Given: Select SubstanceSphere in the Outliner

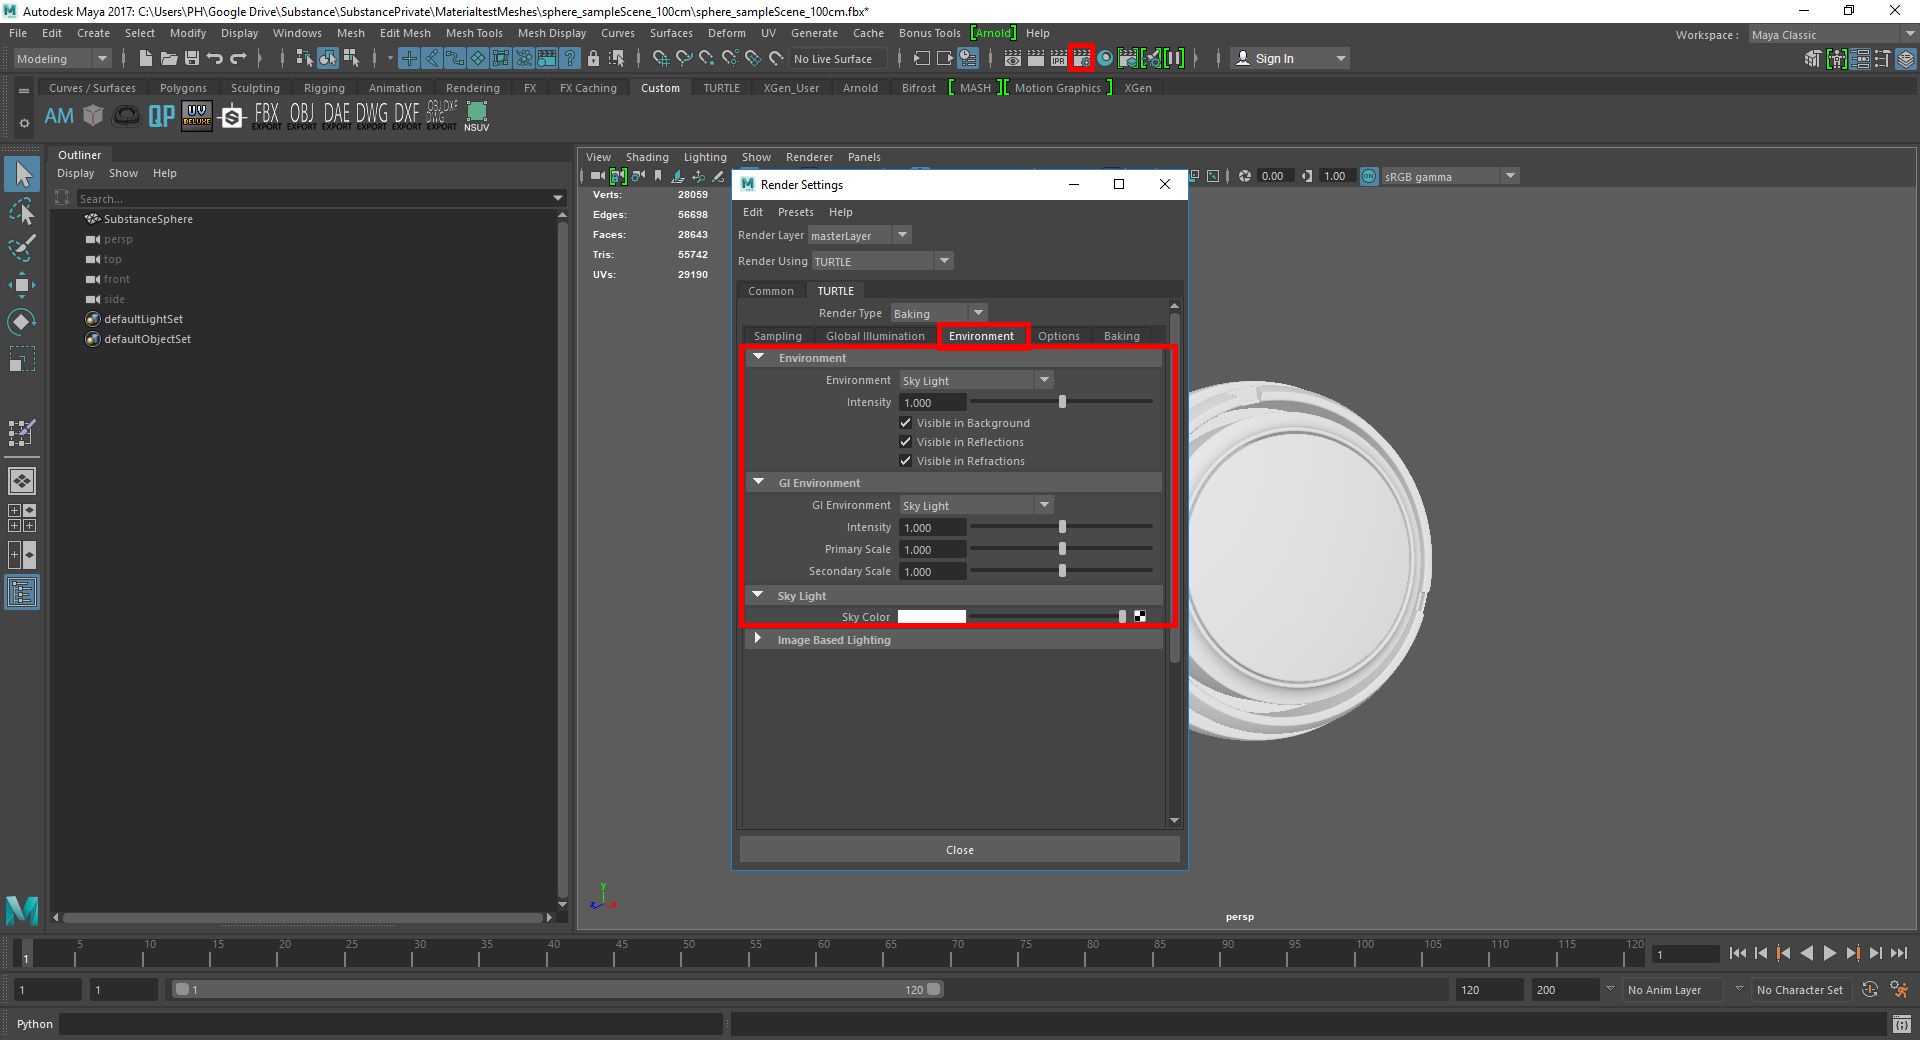Looking at the screenshot, I should pos(148,219).
